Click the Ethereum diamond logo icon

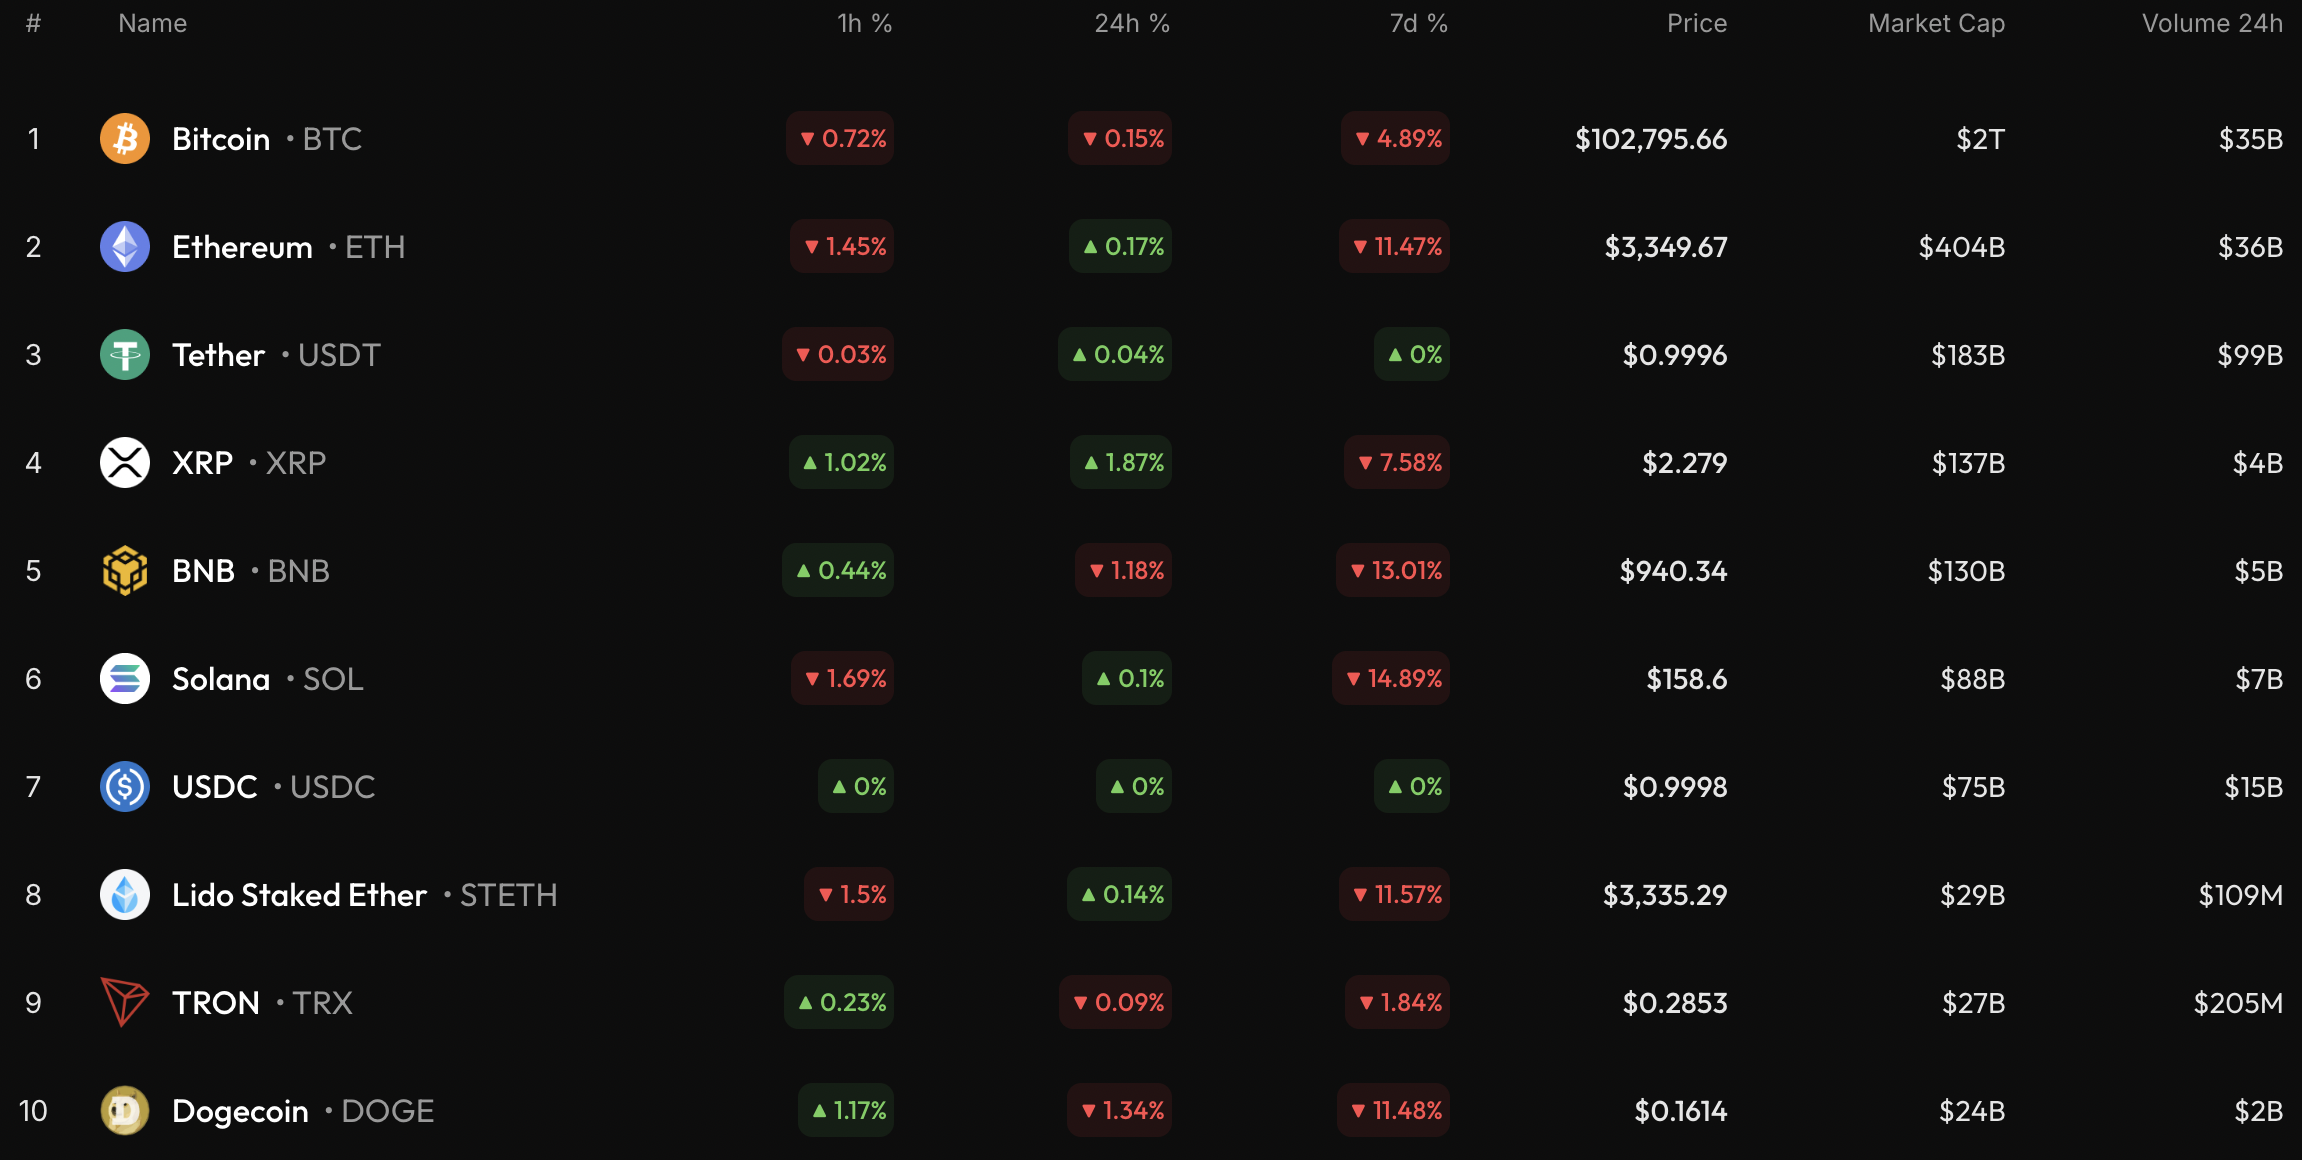click(x=125, y=247)
